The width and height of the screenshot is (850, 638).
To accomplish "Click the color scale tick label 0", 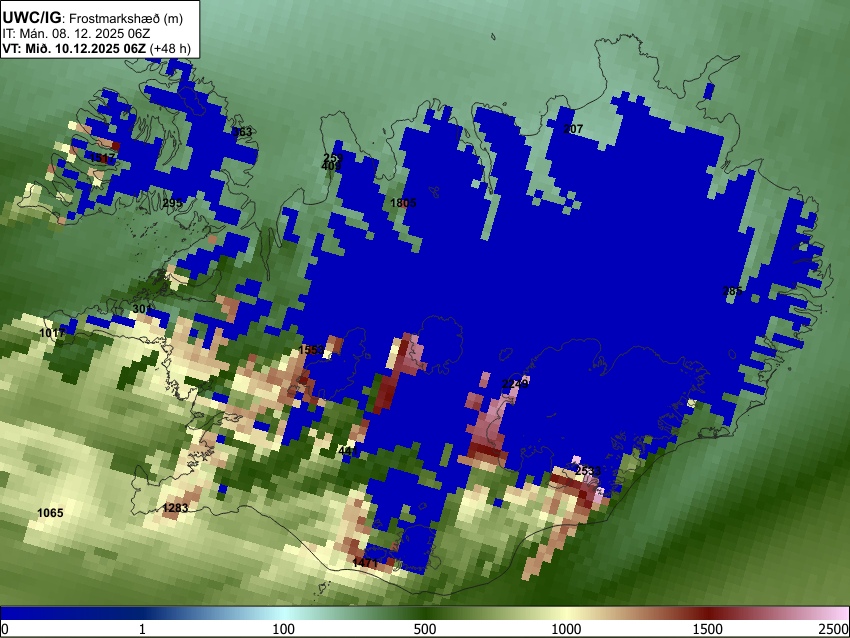I will click(x=5, y=629).
